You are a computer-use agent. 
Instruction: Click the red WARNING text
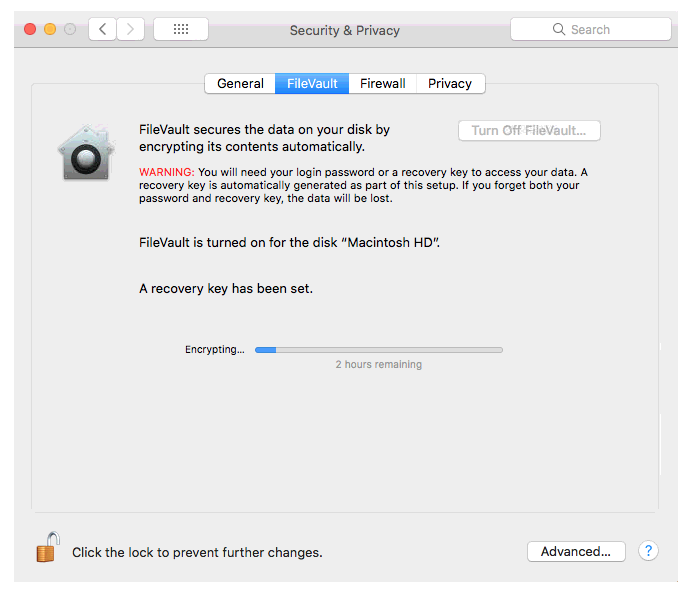[166, 172]
